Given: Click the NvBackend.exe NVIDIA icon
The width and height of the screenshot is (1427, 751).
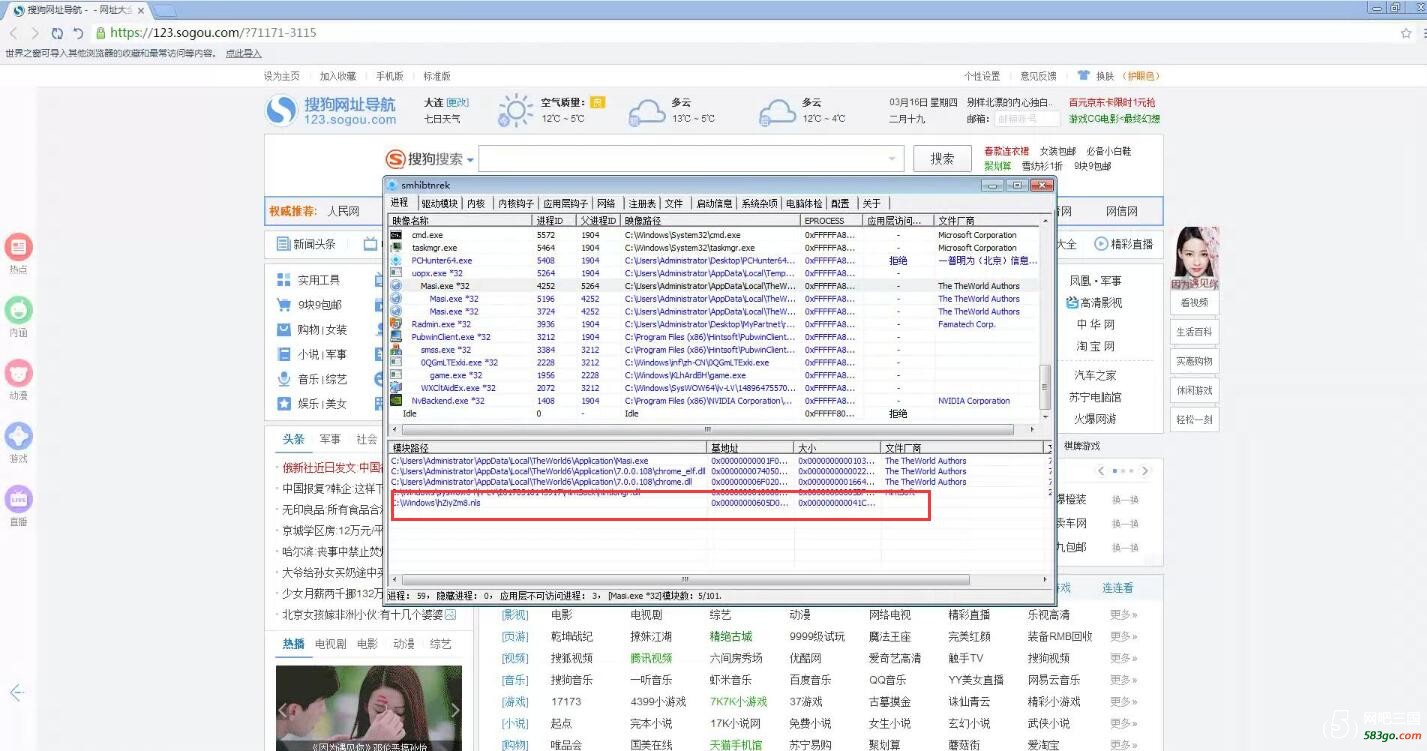Looking at the screenshot, I should point(396,401).
